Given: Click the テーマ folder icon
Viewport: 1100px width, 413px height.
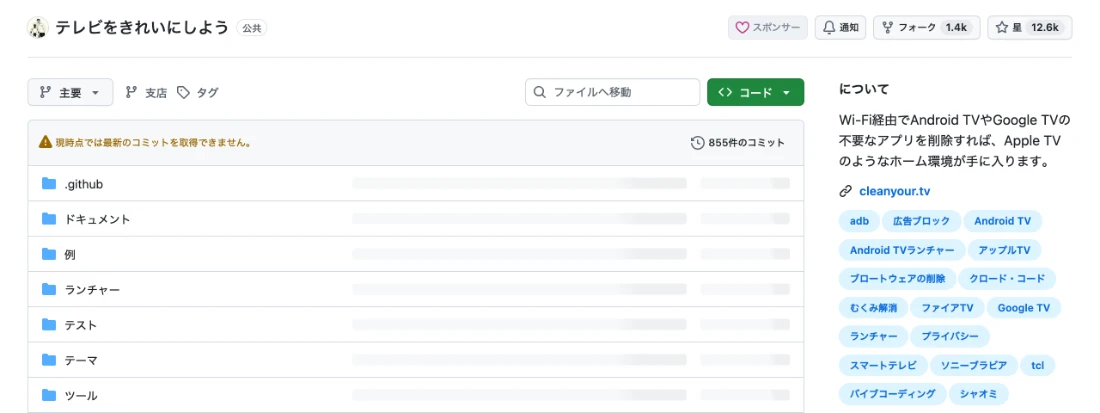Looking at the screenshot, I should (48, 360).
